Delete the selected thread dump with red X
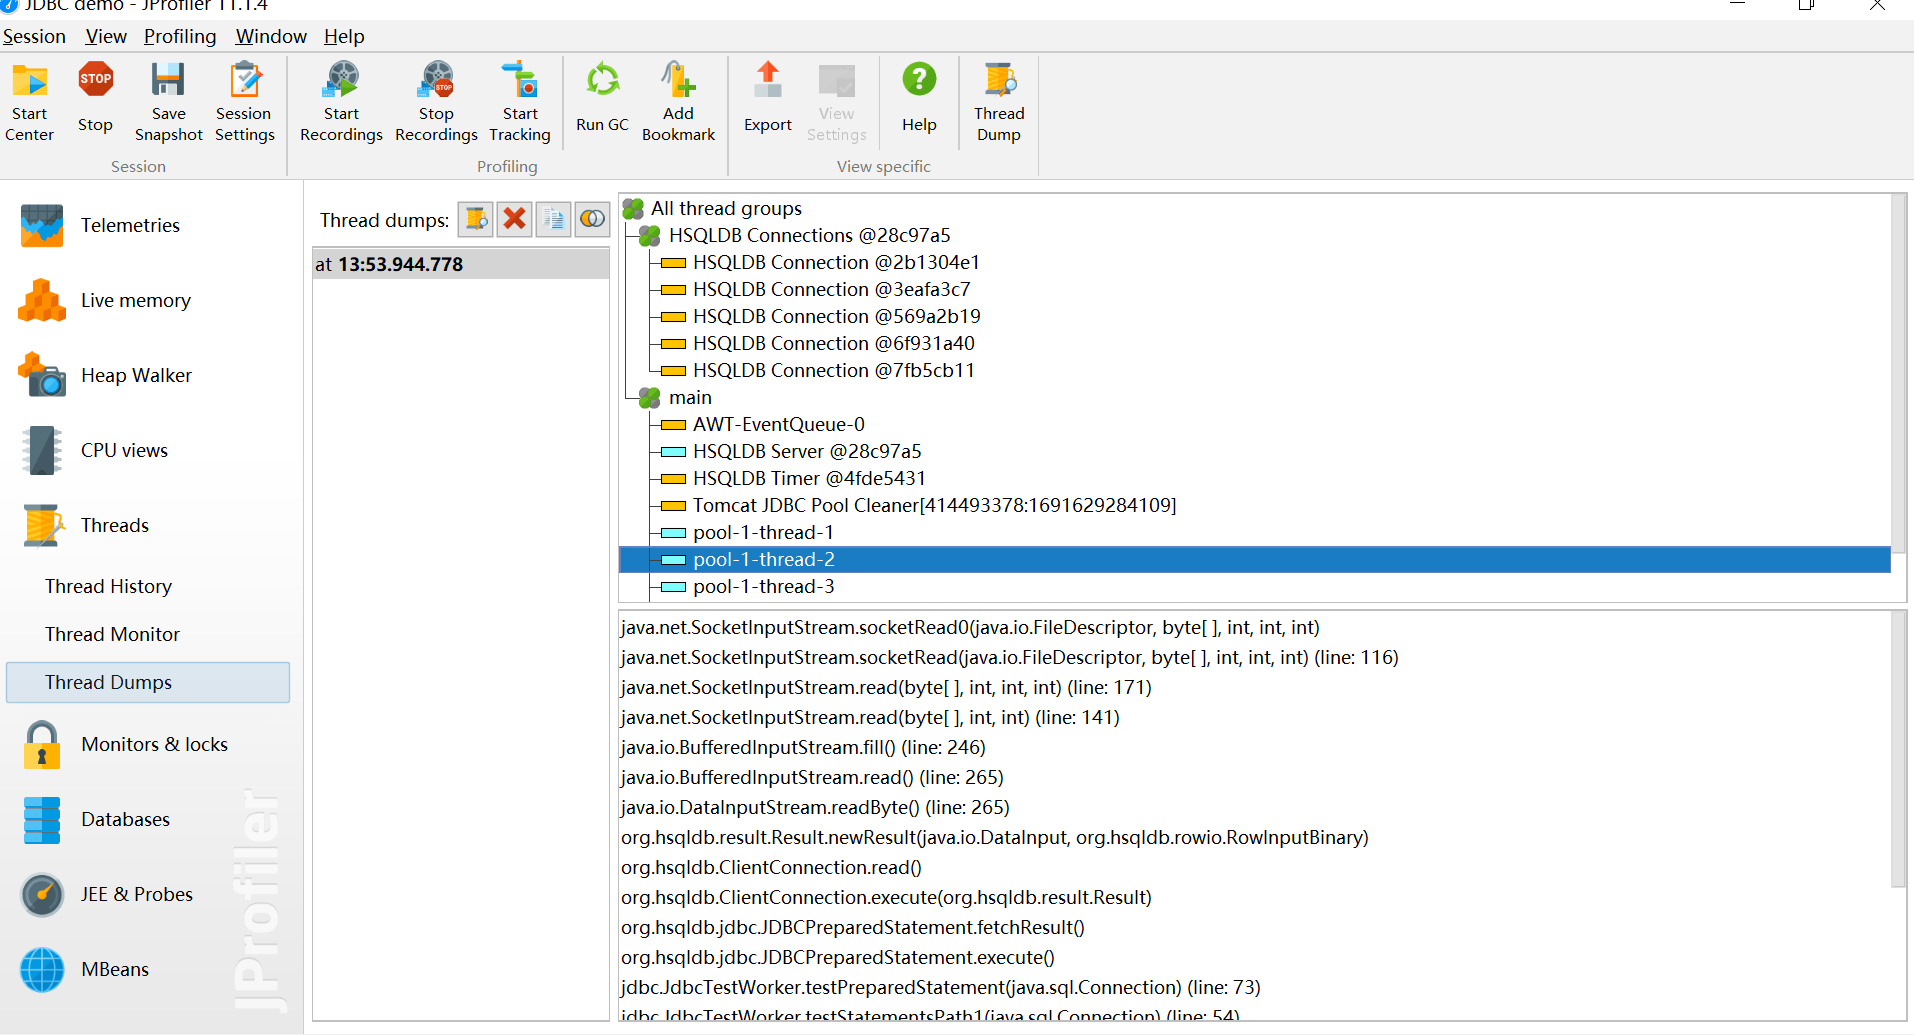The image size is (1914, 1035). coord(515,219)
